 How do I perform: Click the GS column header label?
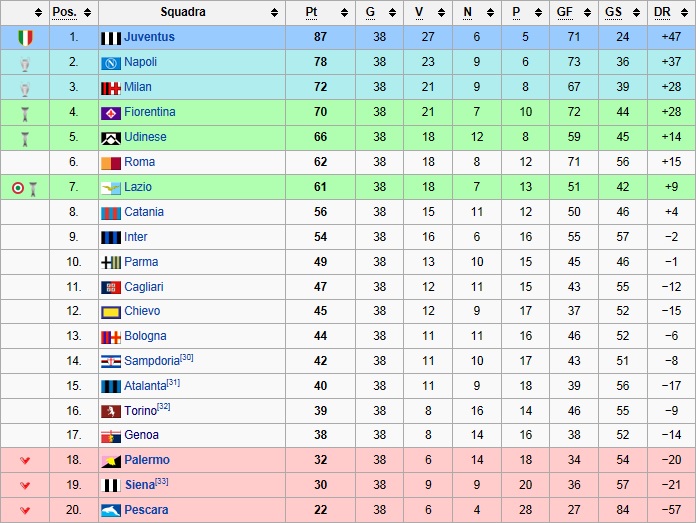pyautogui.click(x=613, y=12)
